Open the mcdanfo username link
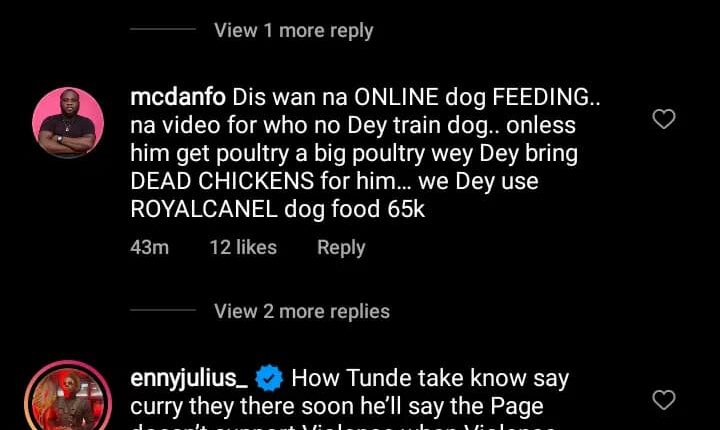 click(178, 97)
